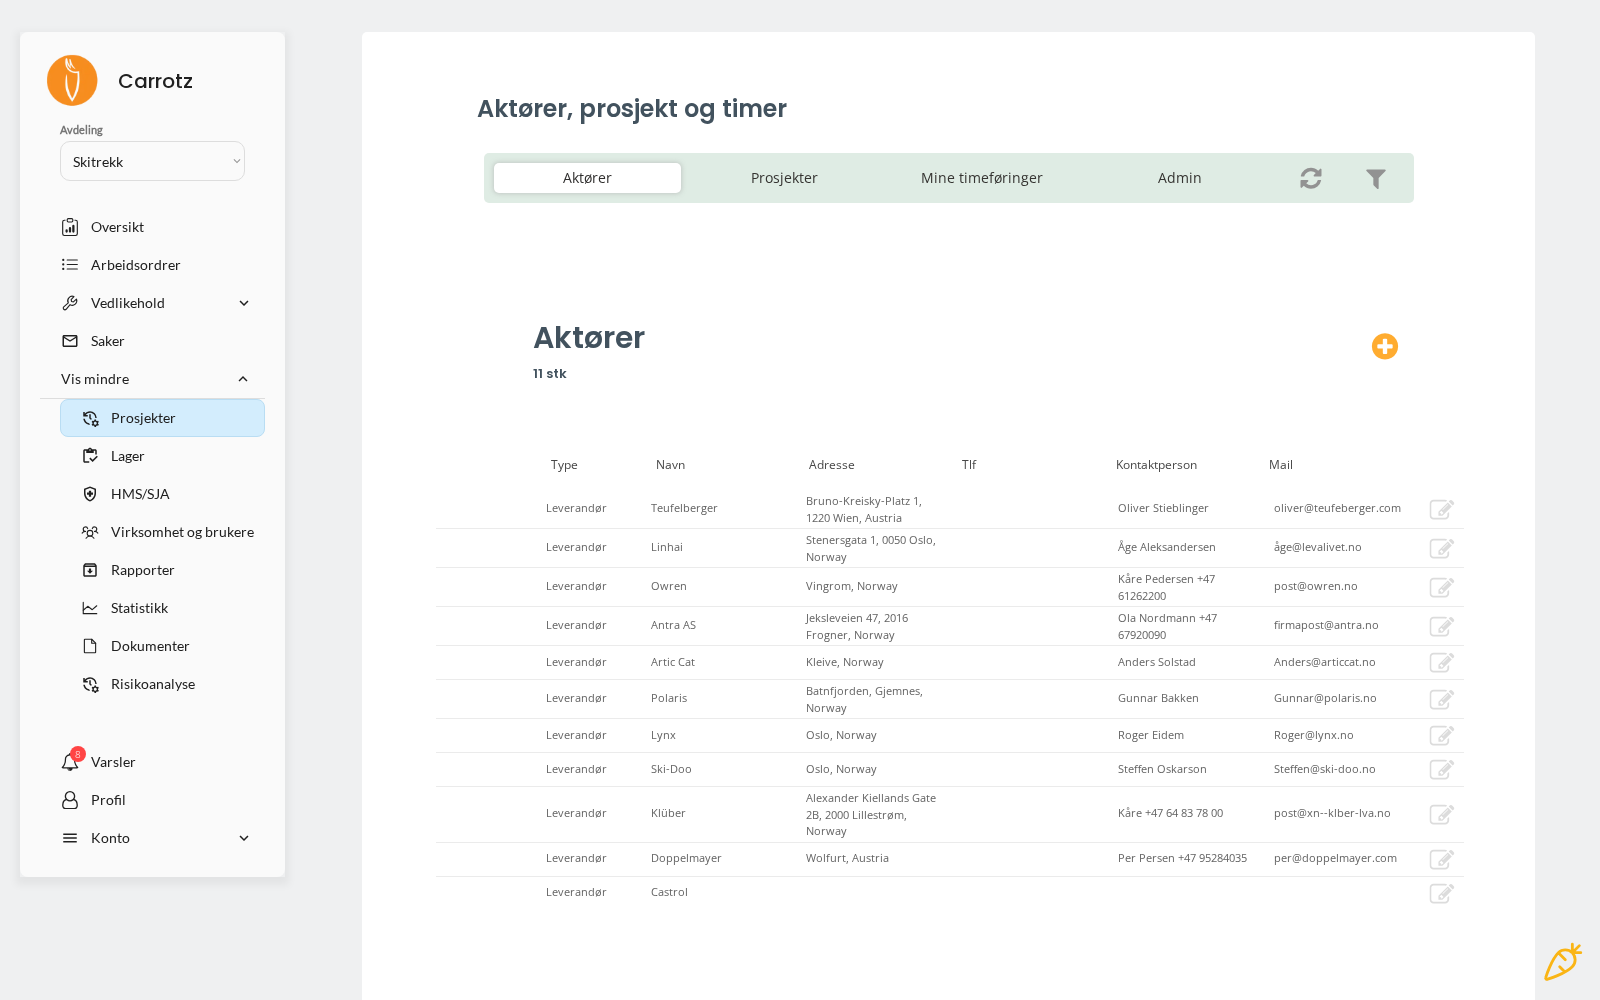Image resolution: width=1600 pixels, height=1000 pixels.
Task: Click the Tlf column header
Action: point(969,465)
